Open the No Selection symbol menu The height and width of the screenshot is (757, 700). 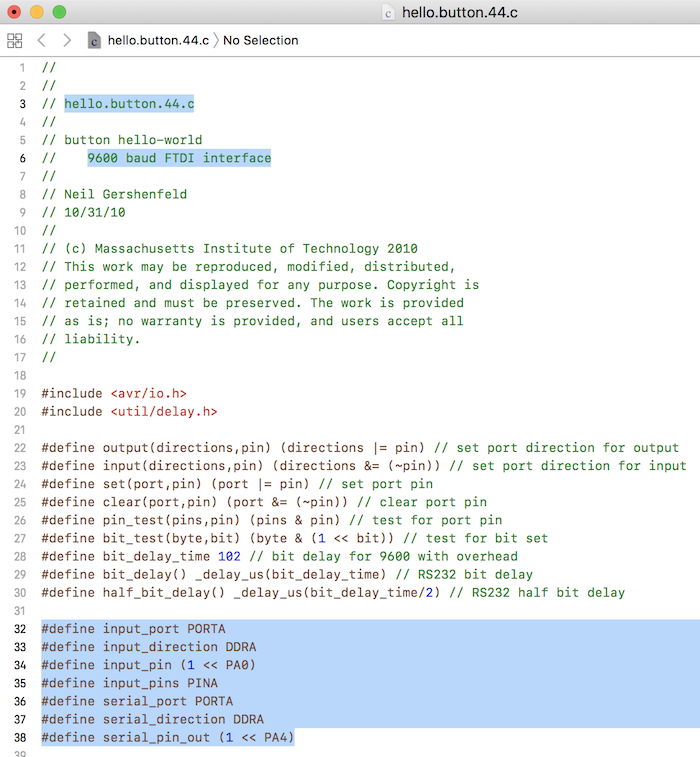(x=261, y=41)
